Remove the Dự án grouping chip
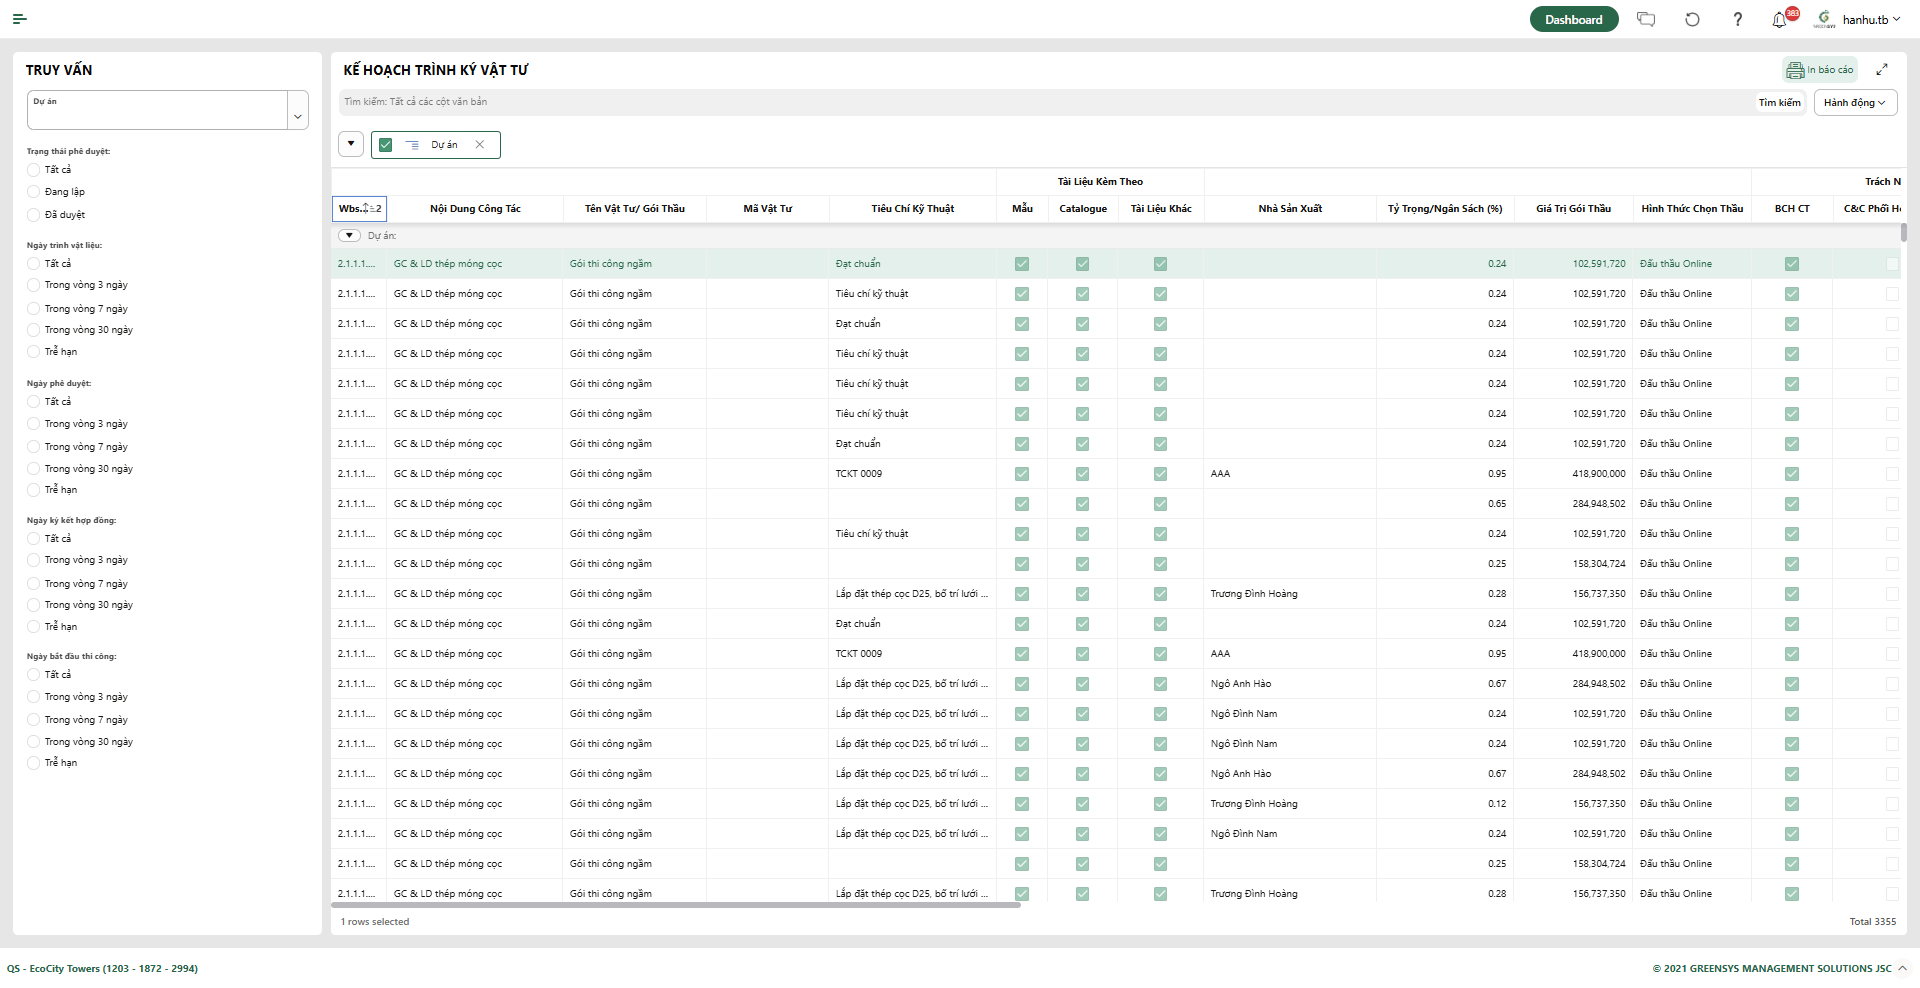The width and height of the screenshot is (1920, 988). pyautogui.click(x=480, y=144)
